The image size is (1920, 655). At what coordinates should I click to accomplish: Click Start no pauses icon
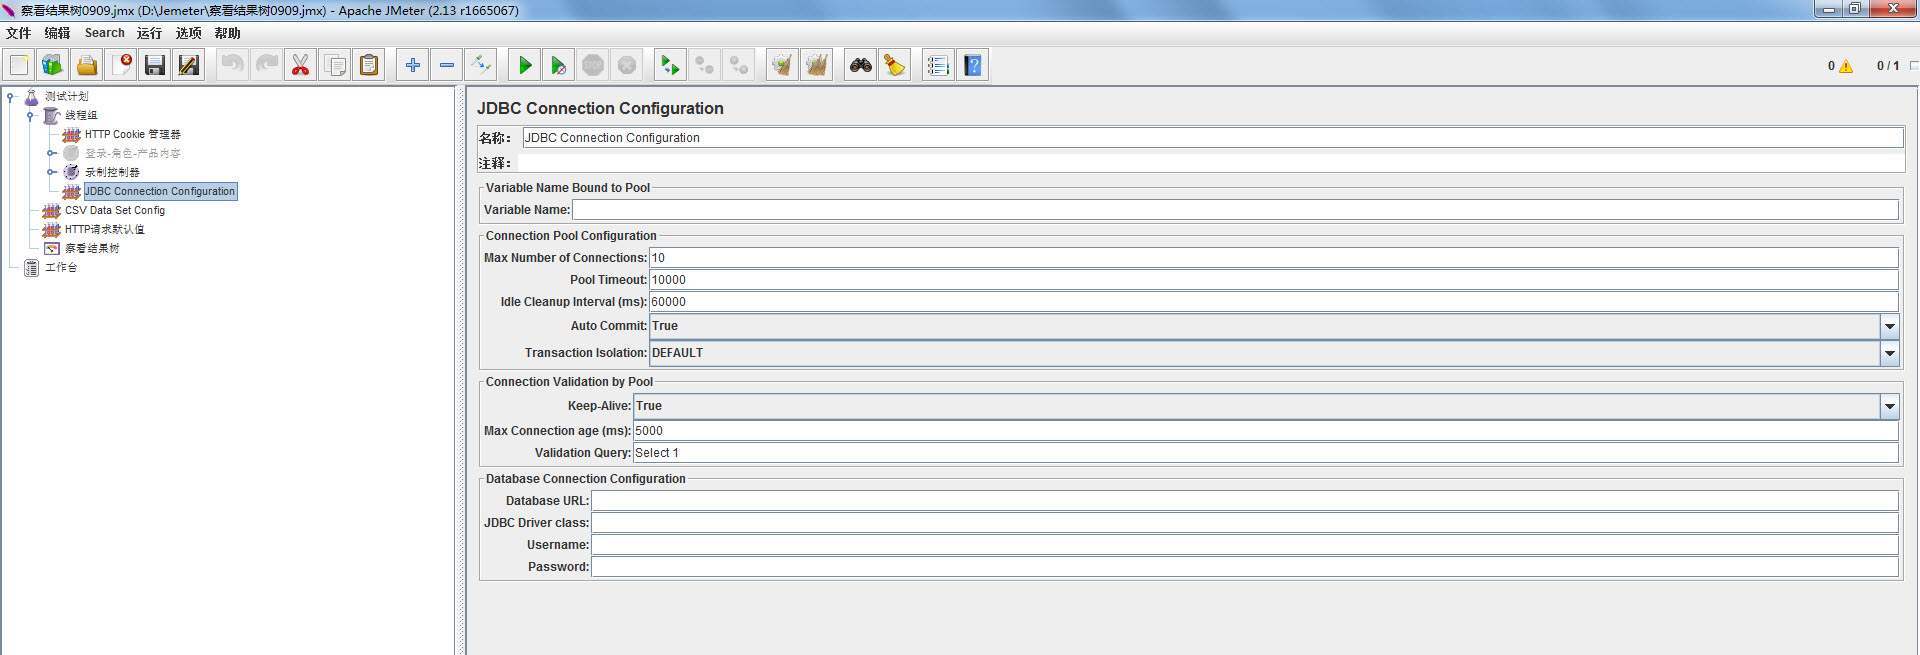coord(559,65)
